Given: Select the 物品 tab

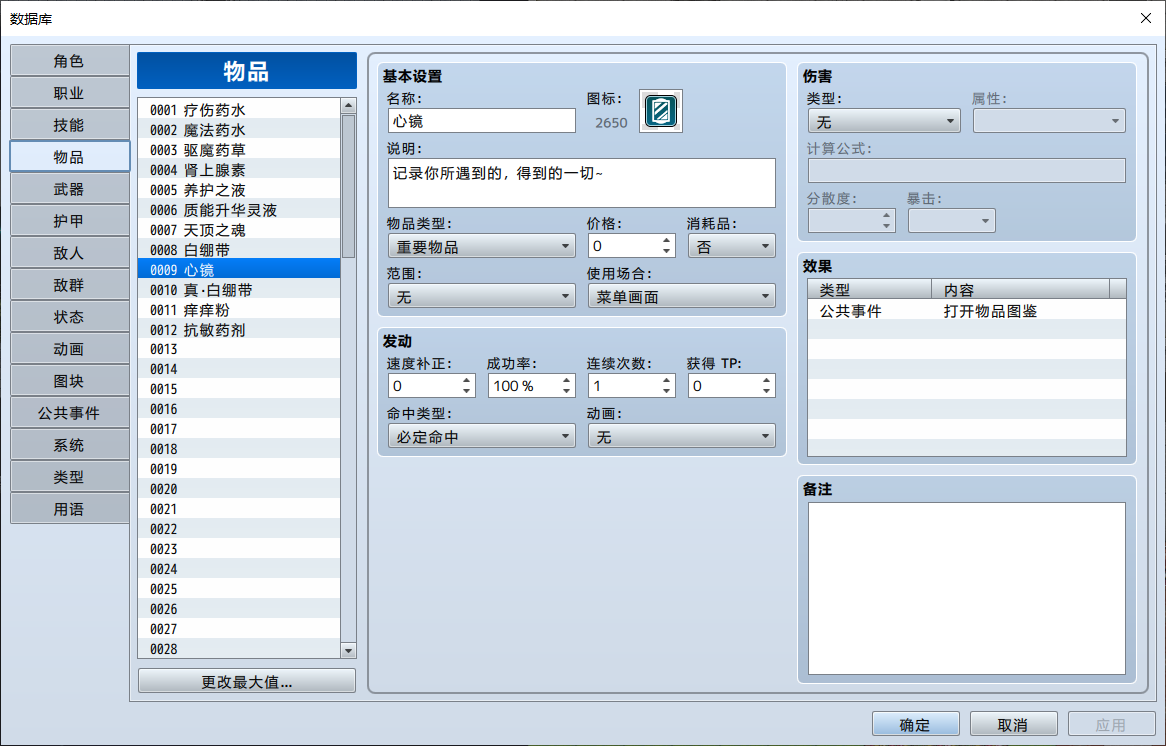Looking at the screenshot, I should 69,157.
